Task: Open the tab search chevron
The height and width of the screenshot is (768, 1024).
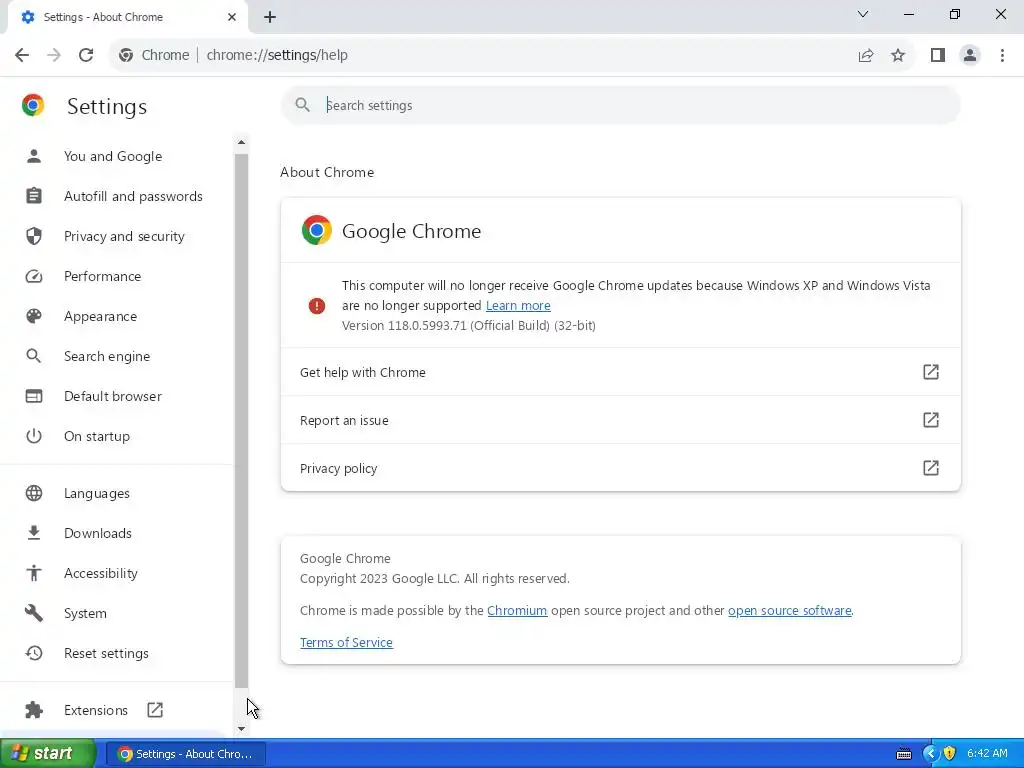Action: (x=863, y=14)
